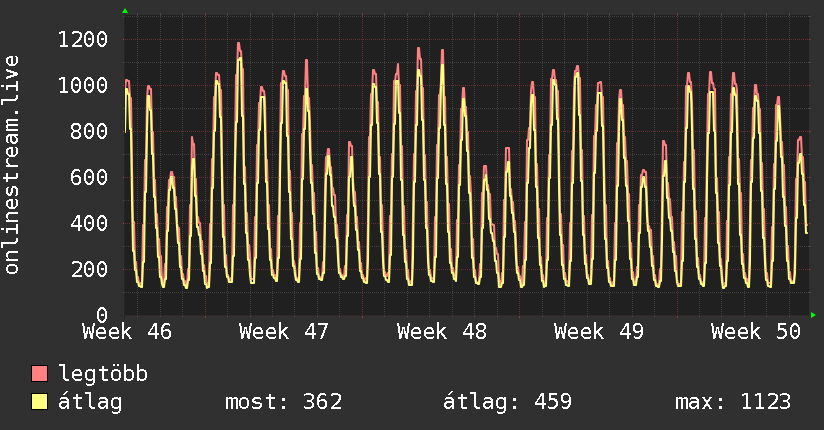
Task: Click the 1000 y-axis value
Action: (x=83, y=85)
